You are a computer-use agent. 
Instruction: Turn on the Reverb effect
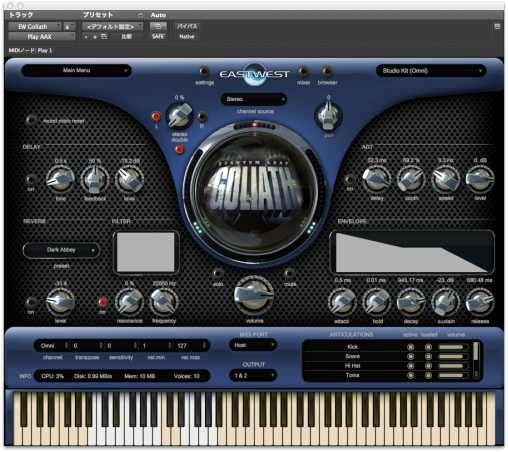tap(31, 302)
